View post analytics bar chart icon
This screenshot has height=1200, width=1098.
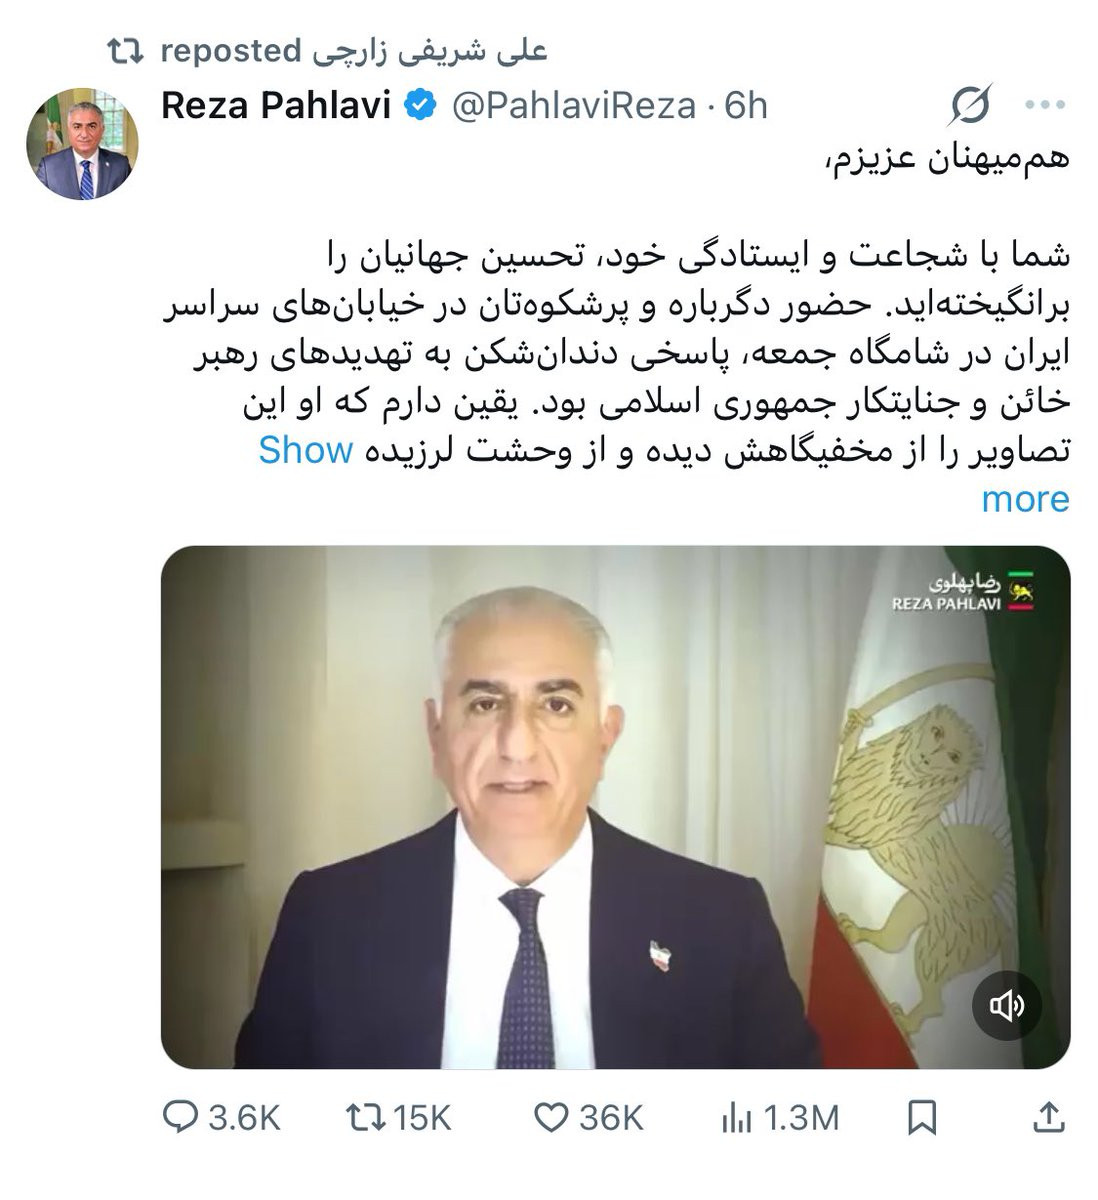pyautogui.click(x=736, y=1118)
